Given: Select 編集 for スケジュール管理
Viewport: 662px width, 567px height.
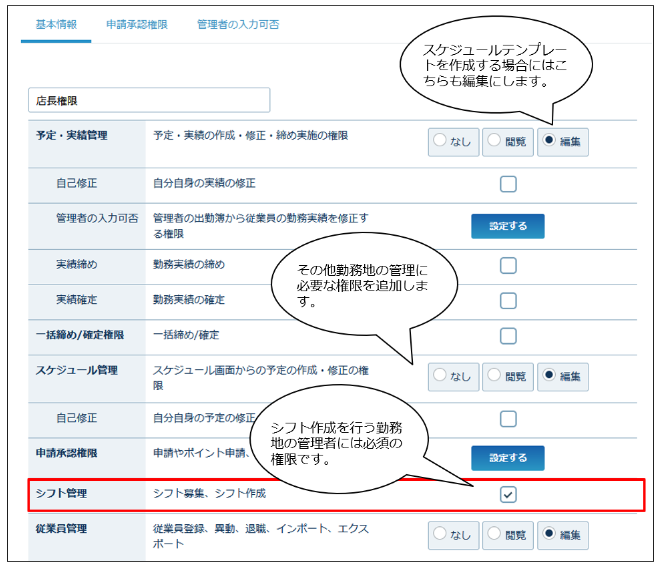Looking at the screenshot, I should 562,376.
